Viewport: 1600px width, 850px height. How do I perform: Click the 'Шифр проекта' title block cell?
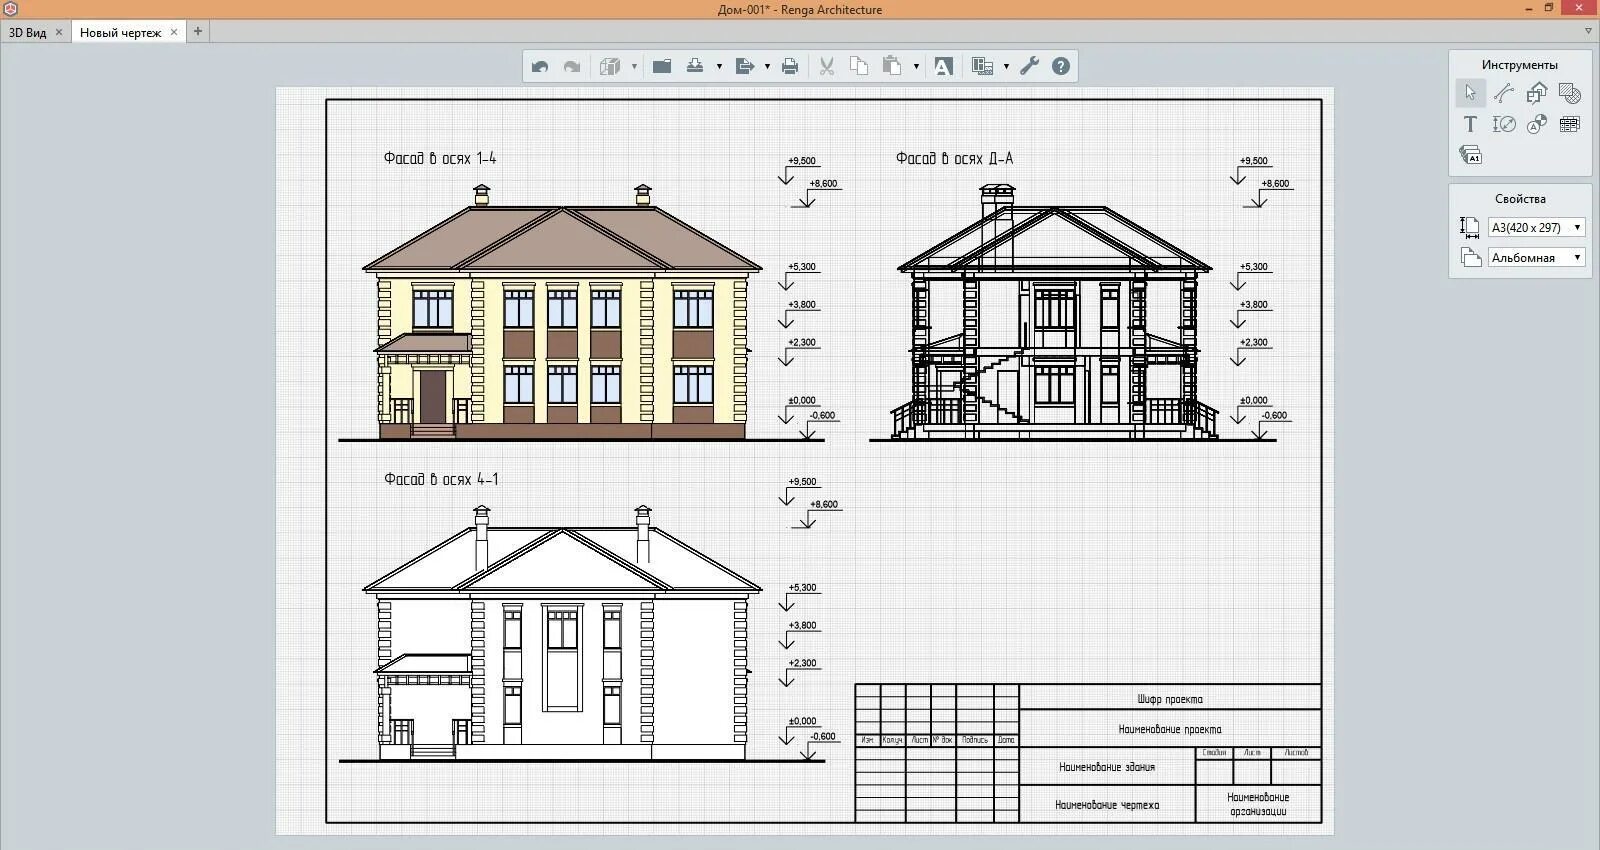[x=1170, y=698]
